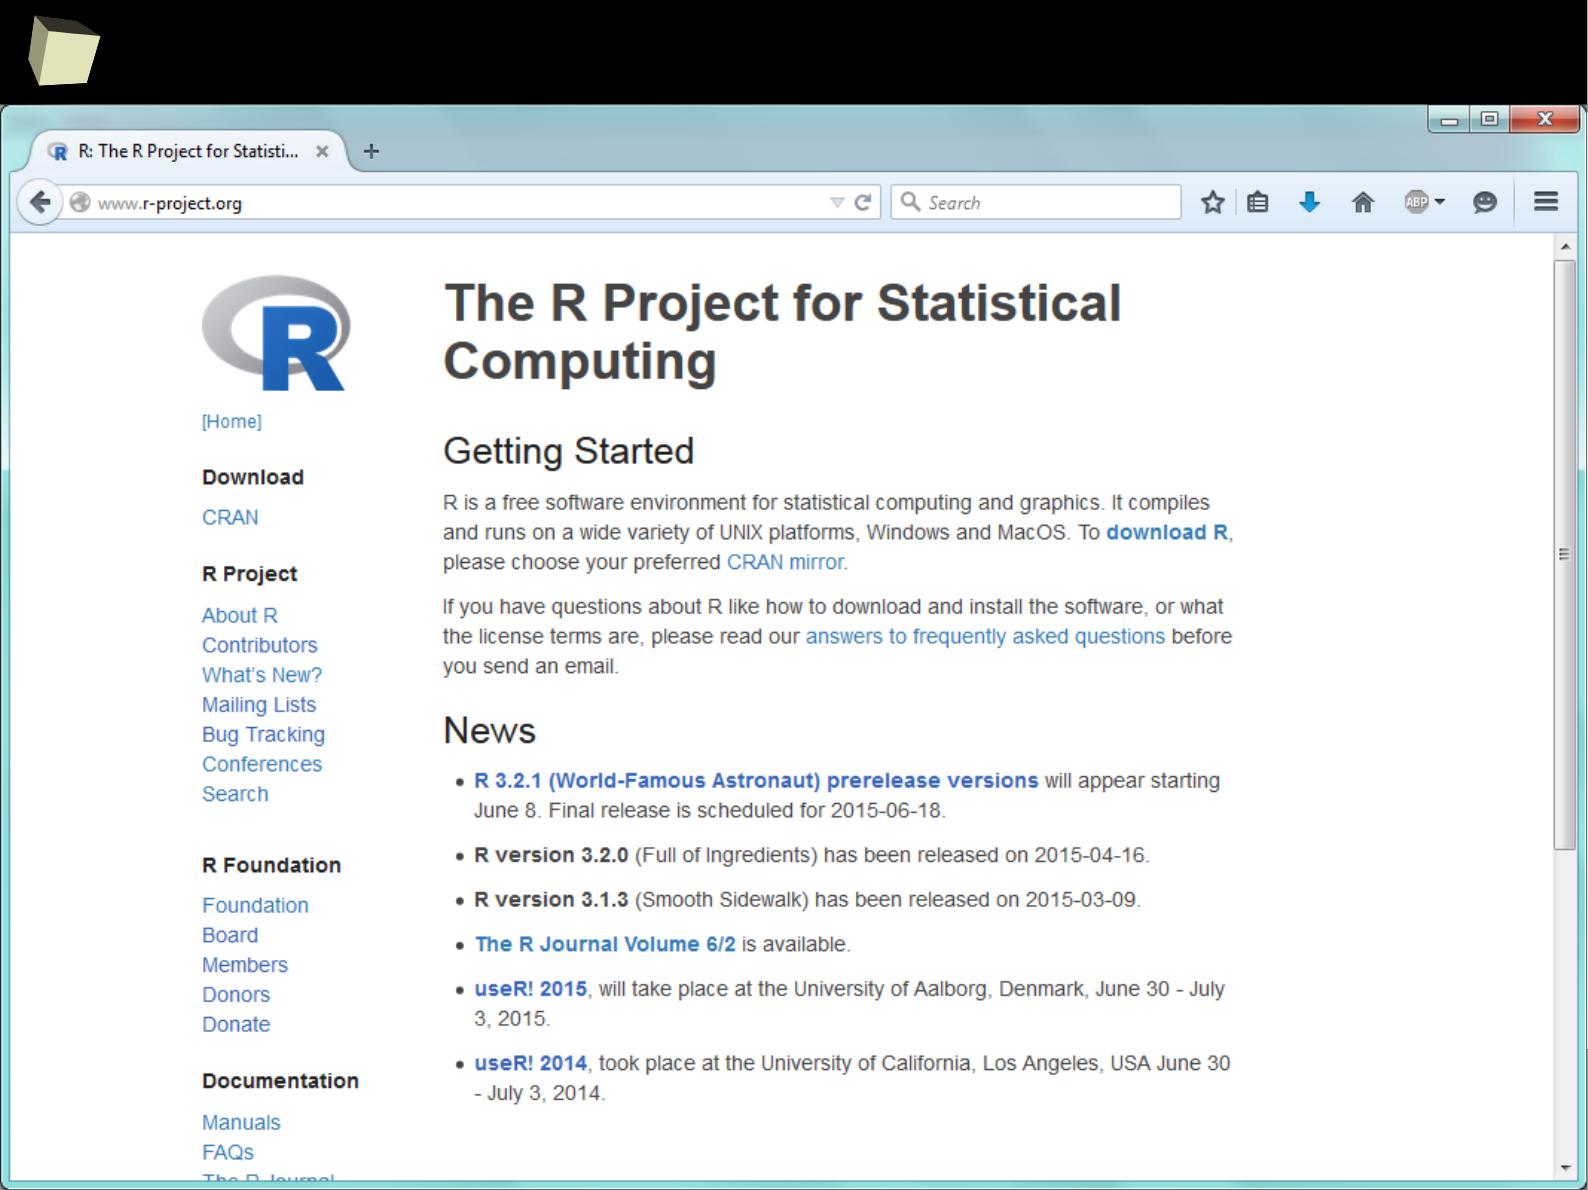Viewport: 1588px width, 1190px height.
Task: Open answers to frequently asked questions link
Action: point(985,636)
